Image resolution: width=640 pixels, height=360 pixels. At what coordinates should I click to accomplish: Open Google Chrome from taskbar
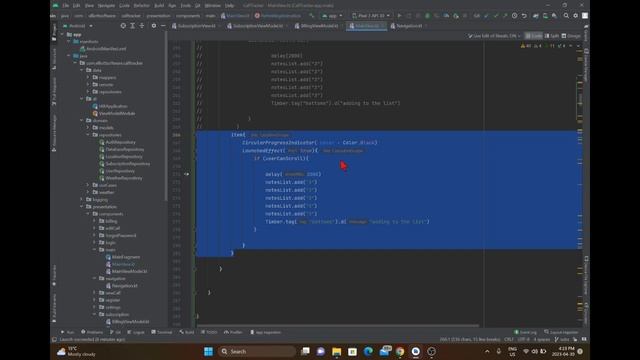tap(400, 351)
